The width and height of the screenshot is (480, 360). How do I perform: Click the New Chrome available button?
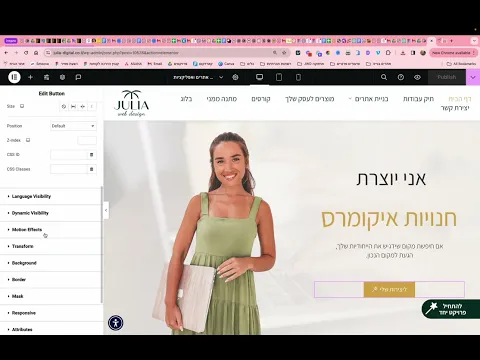(x=452, y=53)
